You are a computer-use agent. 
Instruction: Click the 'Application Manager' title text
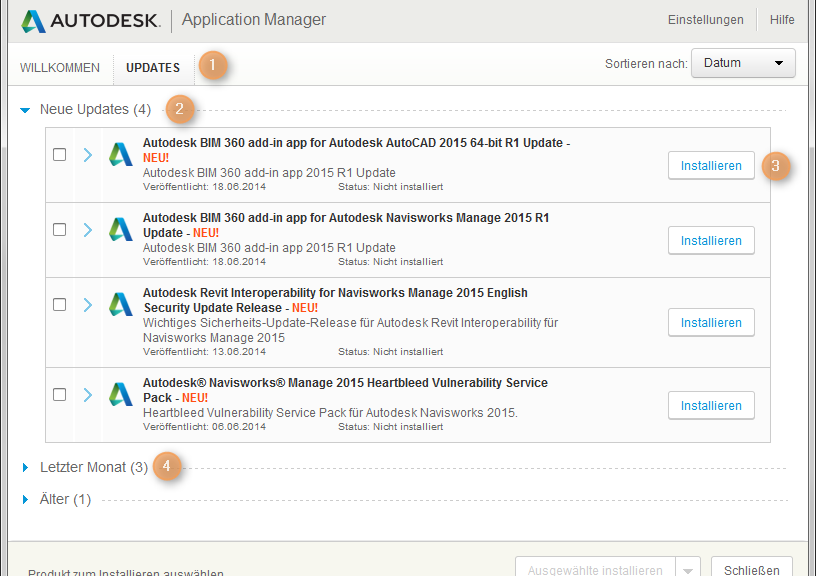(x=254, y=20)
